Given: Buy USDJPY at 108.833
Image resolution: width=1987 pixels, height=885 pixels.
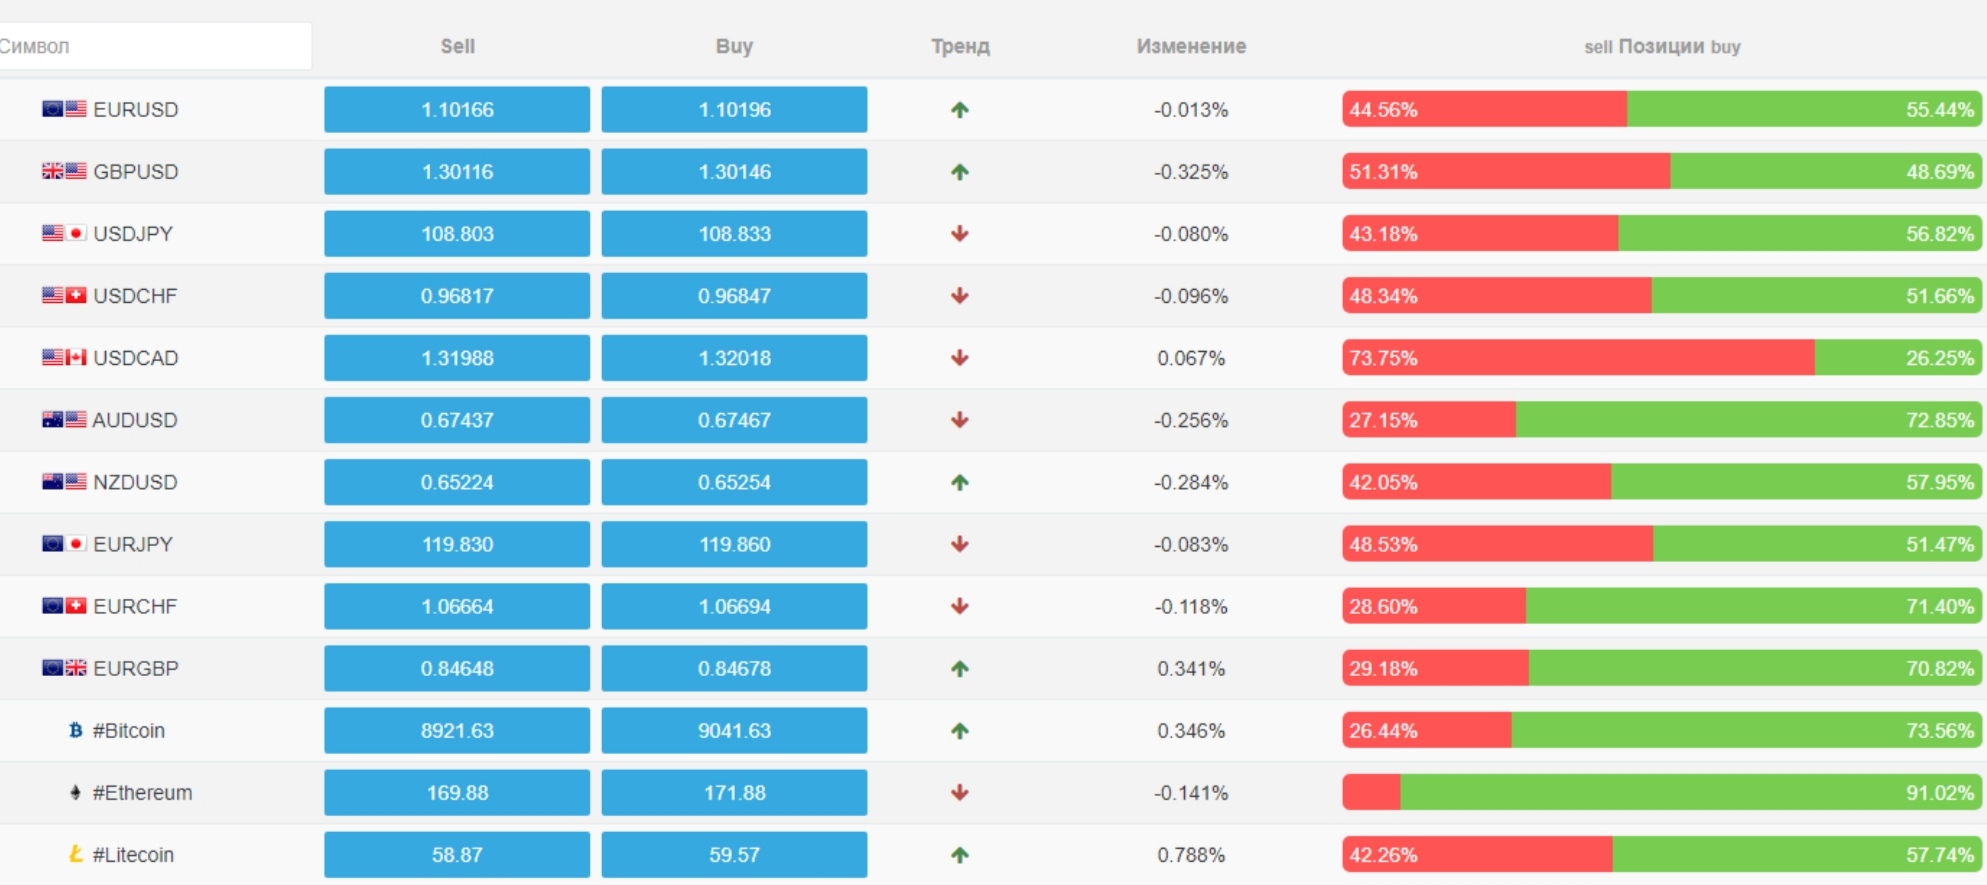Looking at the screenshot, I should [x=734, y=233].
